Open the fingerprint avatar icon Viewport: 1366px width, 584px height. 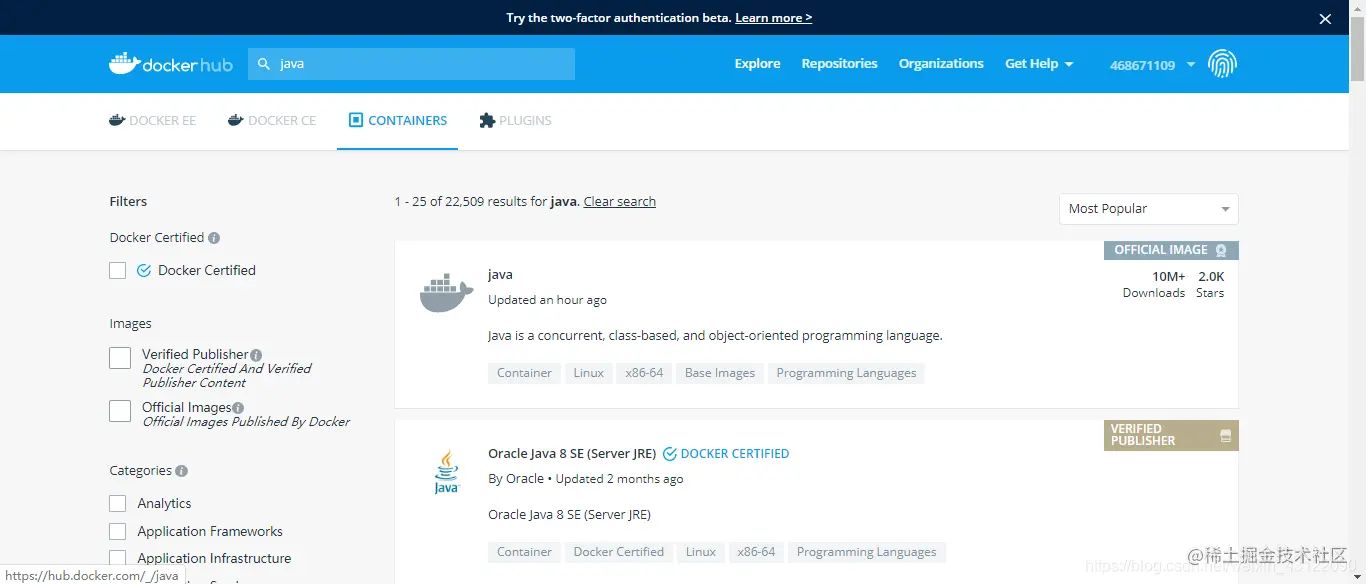click(1222, 64)
